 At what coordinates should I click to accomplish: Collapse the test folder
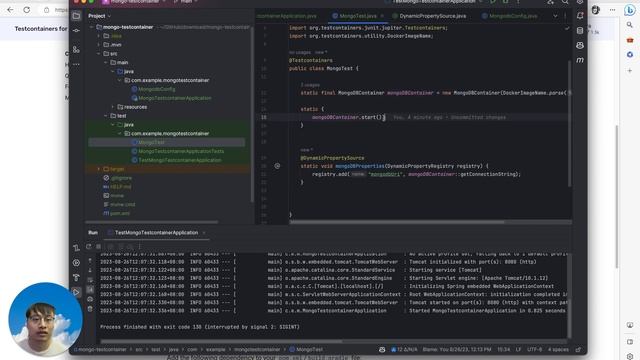tap(106, 116)
